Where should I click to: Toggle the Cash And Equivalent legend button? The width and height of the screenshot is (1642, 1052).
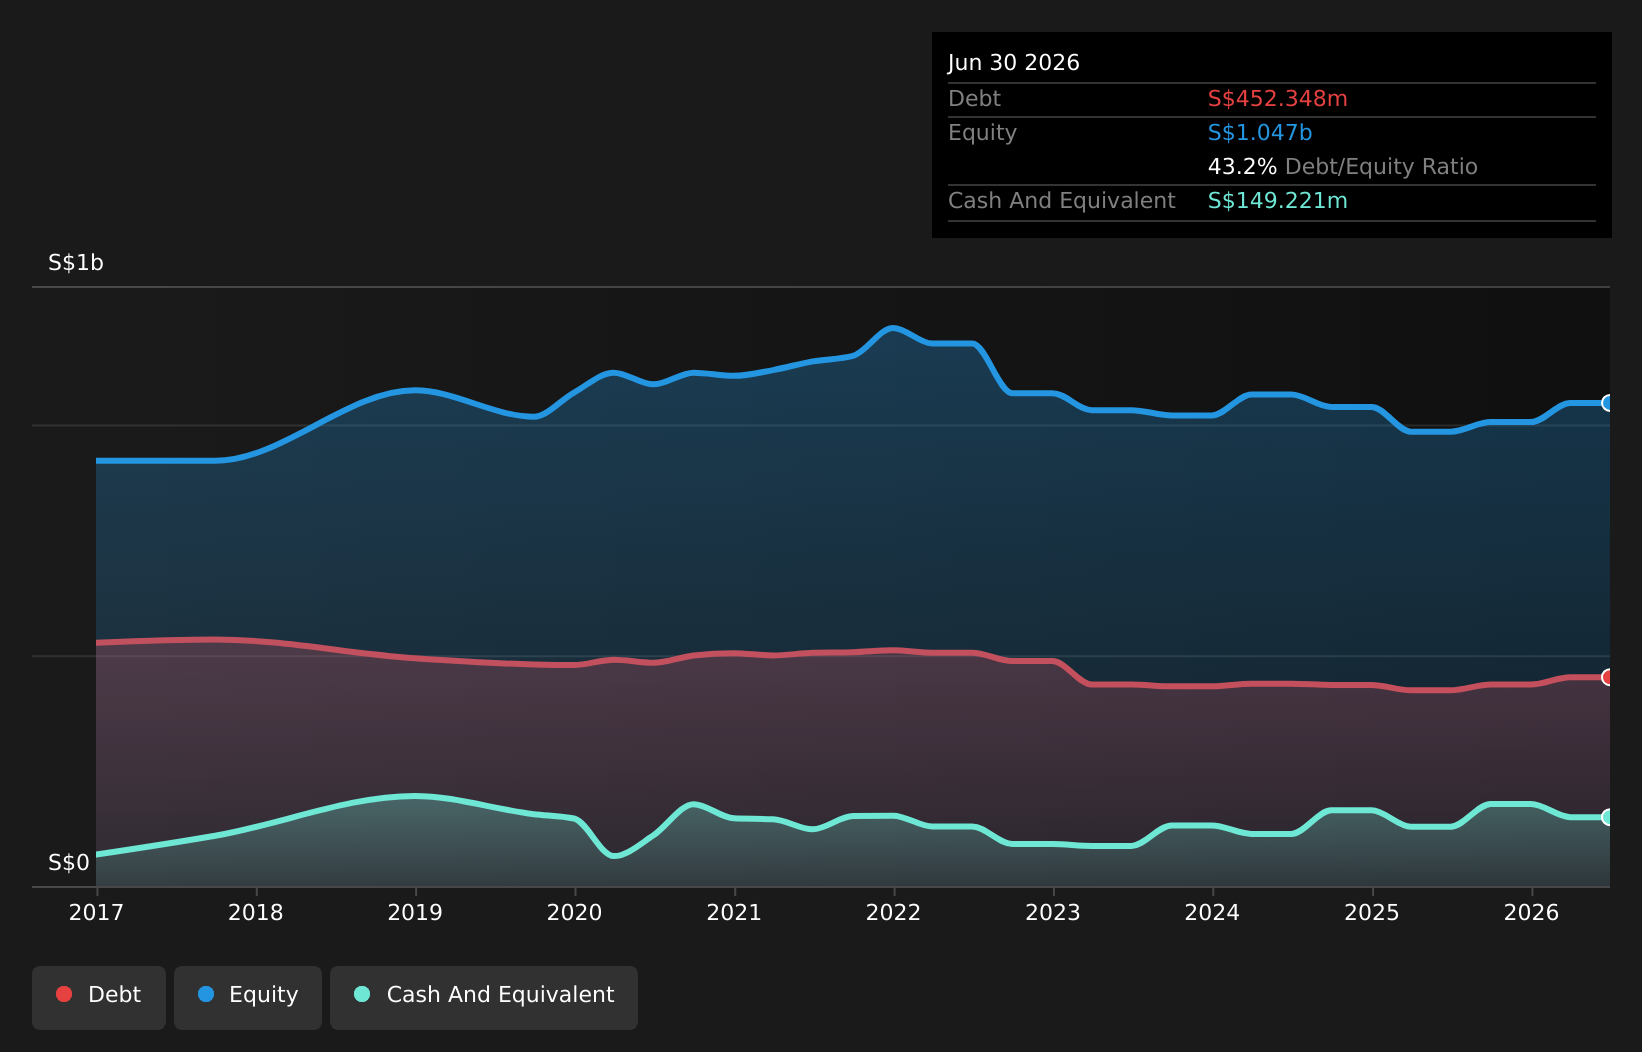point(484,997)
